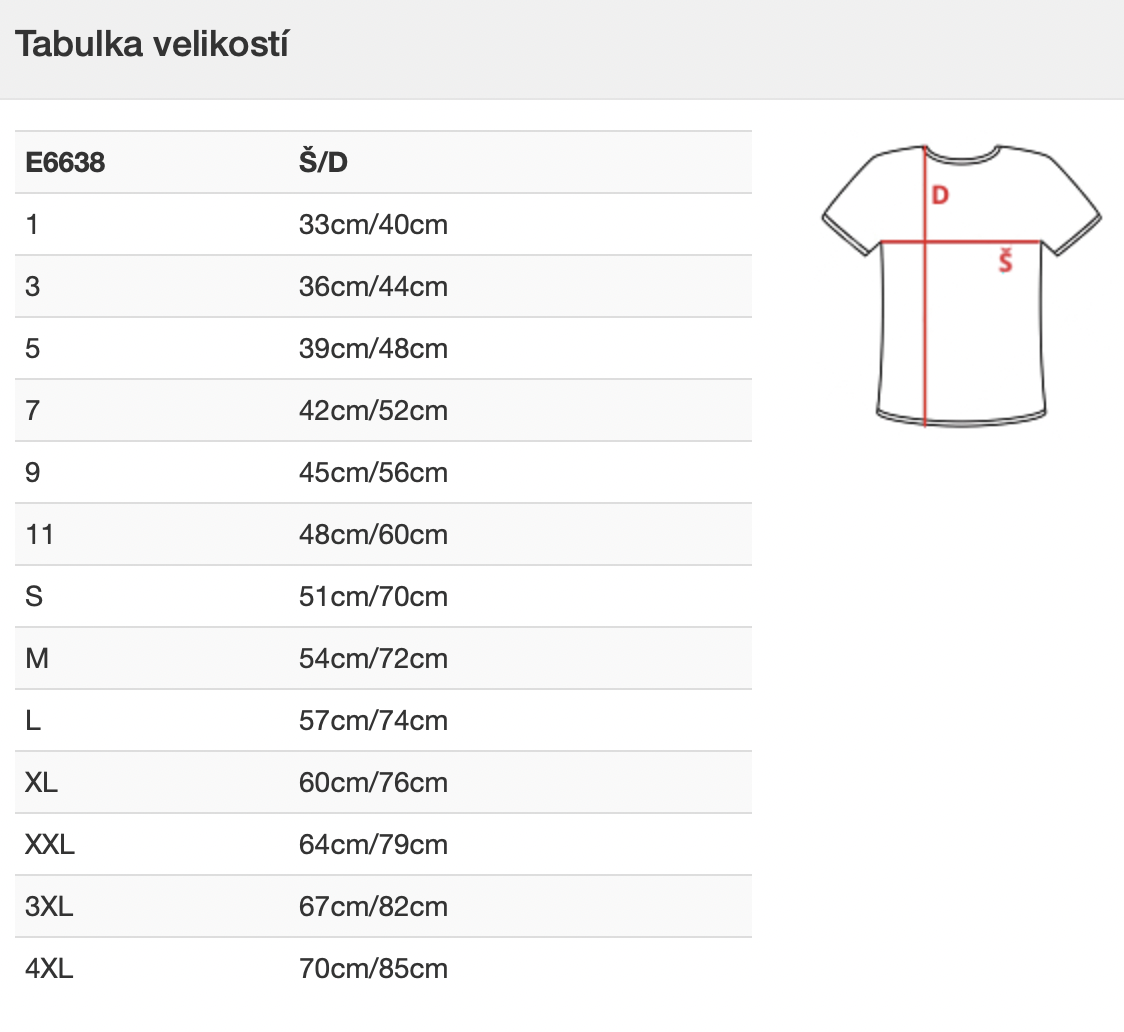Click the red Š width label on shirt

click(x=1006, y=261)
